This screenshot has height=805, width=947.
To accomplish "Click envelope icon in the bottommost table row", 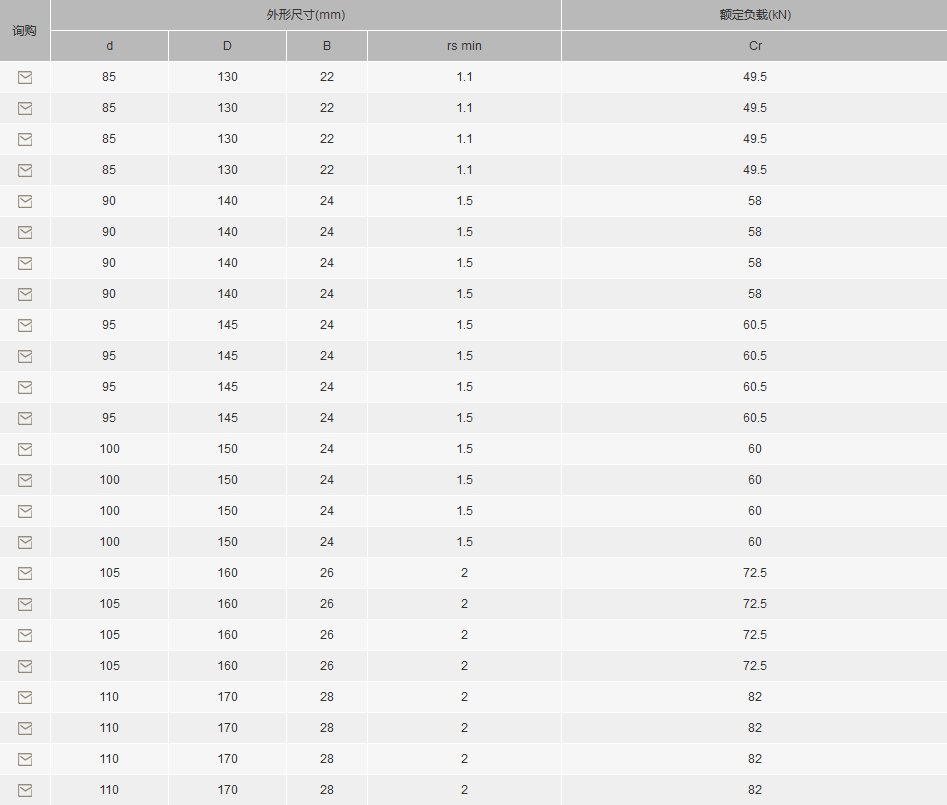I will click(x=25, y=791).
